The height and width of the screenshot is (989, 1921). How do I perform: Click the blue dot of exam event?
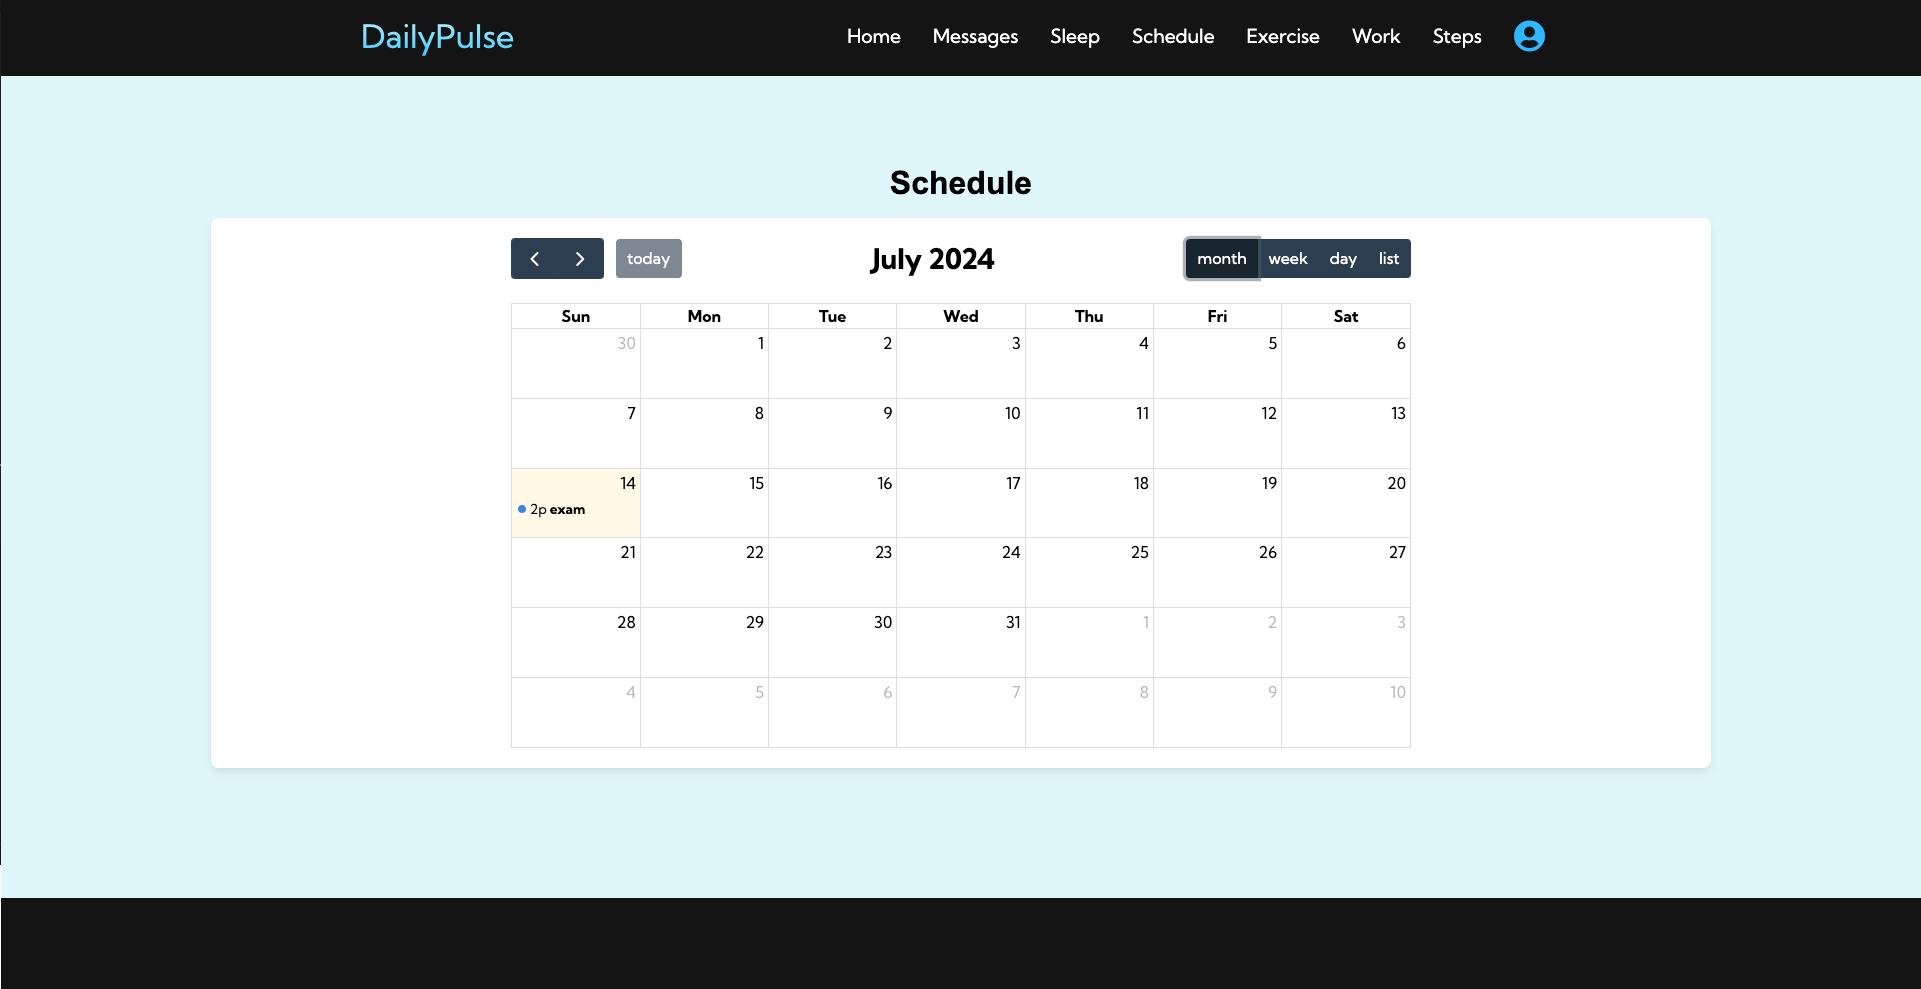coord(522,510)
